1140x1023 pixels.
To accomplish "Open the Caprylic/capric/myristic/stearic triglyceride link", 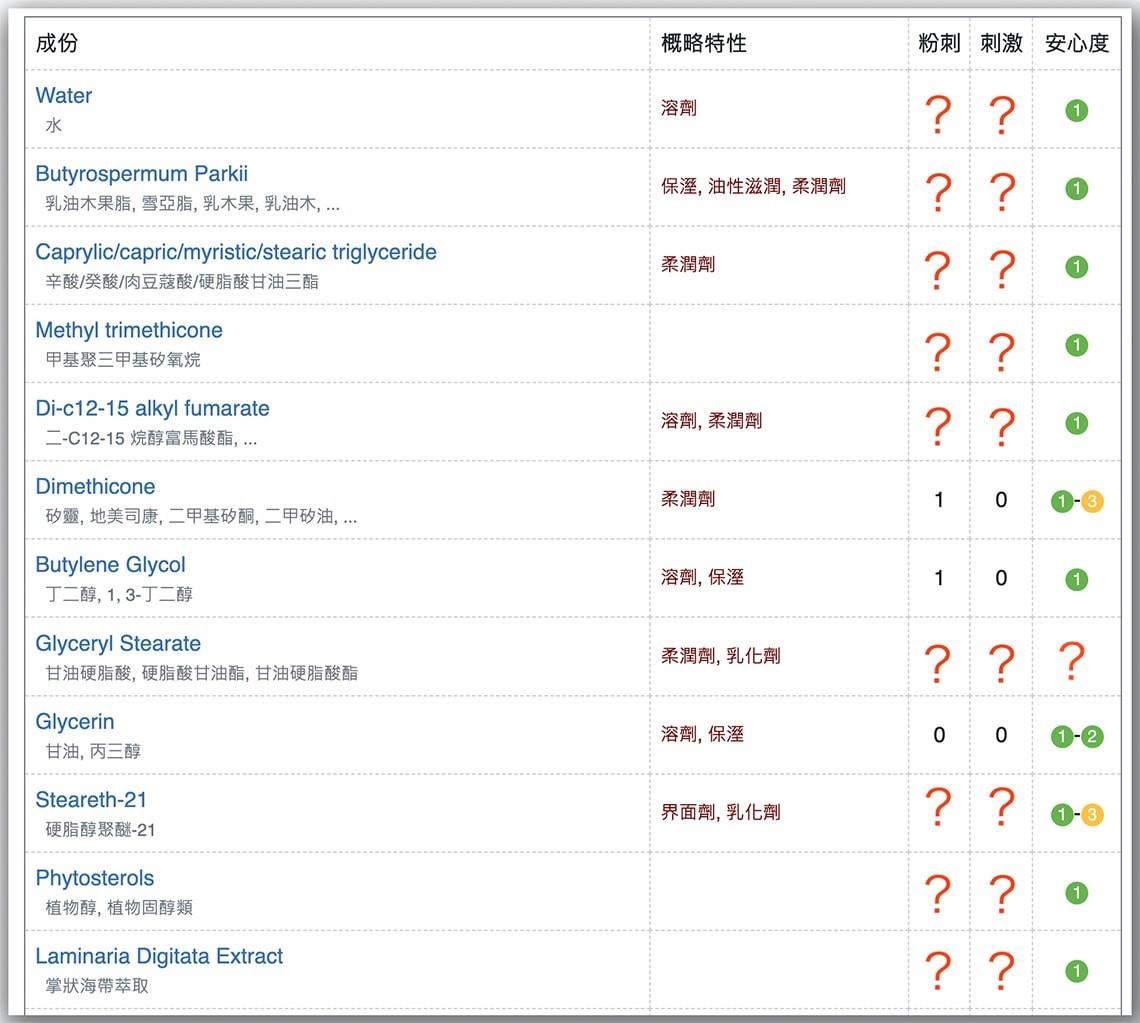I will (x=236, y=252).
